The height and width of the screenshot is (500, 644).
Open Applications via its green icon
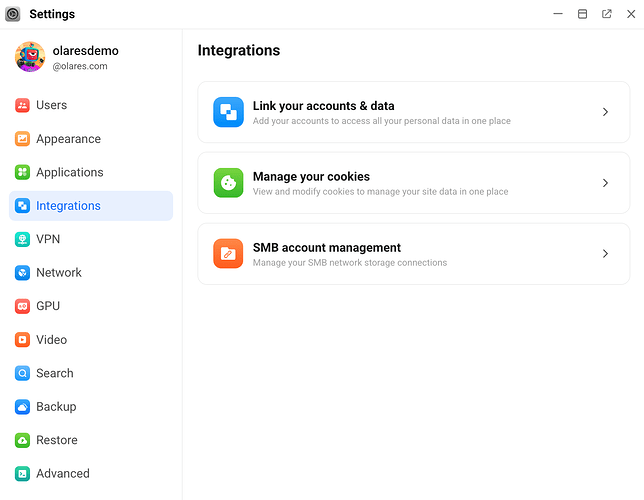[x=23, y=172]
